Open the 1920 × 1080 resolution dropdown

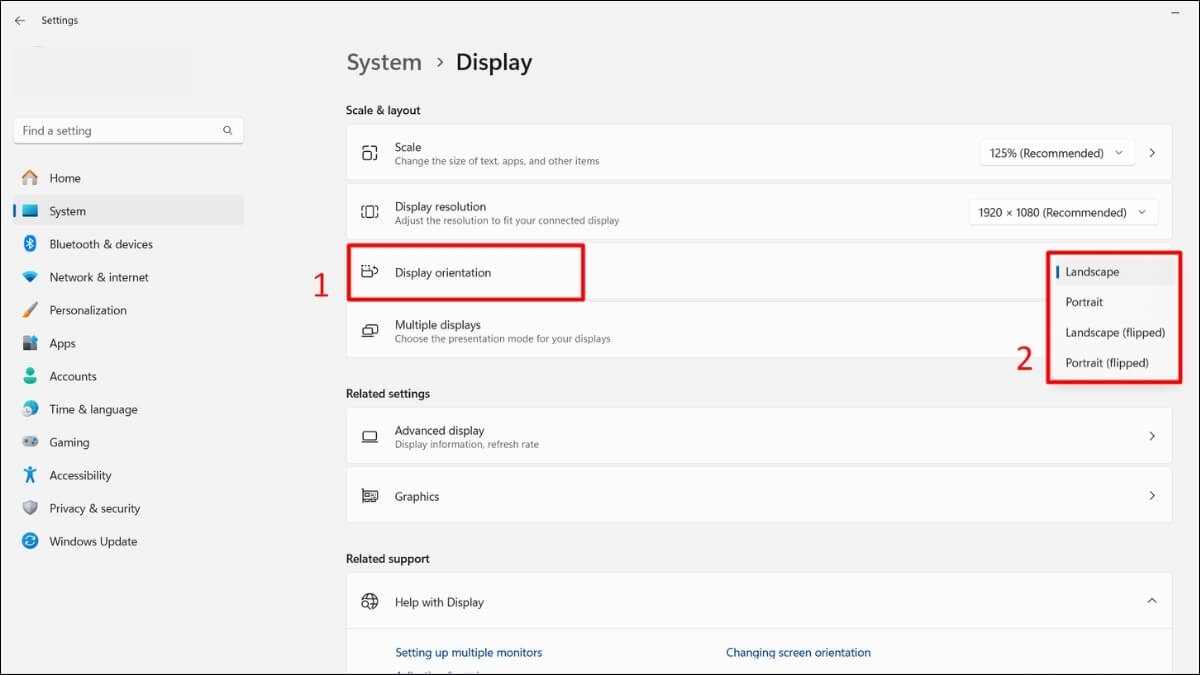1063,212
